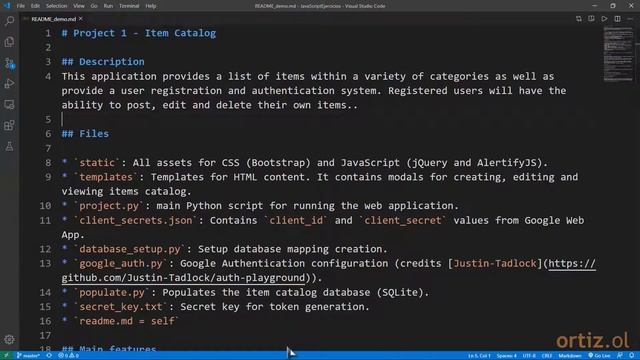Viewport: 640px width, 360px height.
Task: Click the VS Code logo in title bar
Action: click(x=7, y=6)
